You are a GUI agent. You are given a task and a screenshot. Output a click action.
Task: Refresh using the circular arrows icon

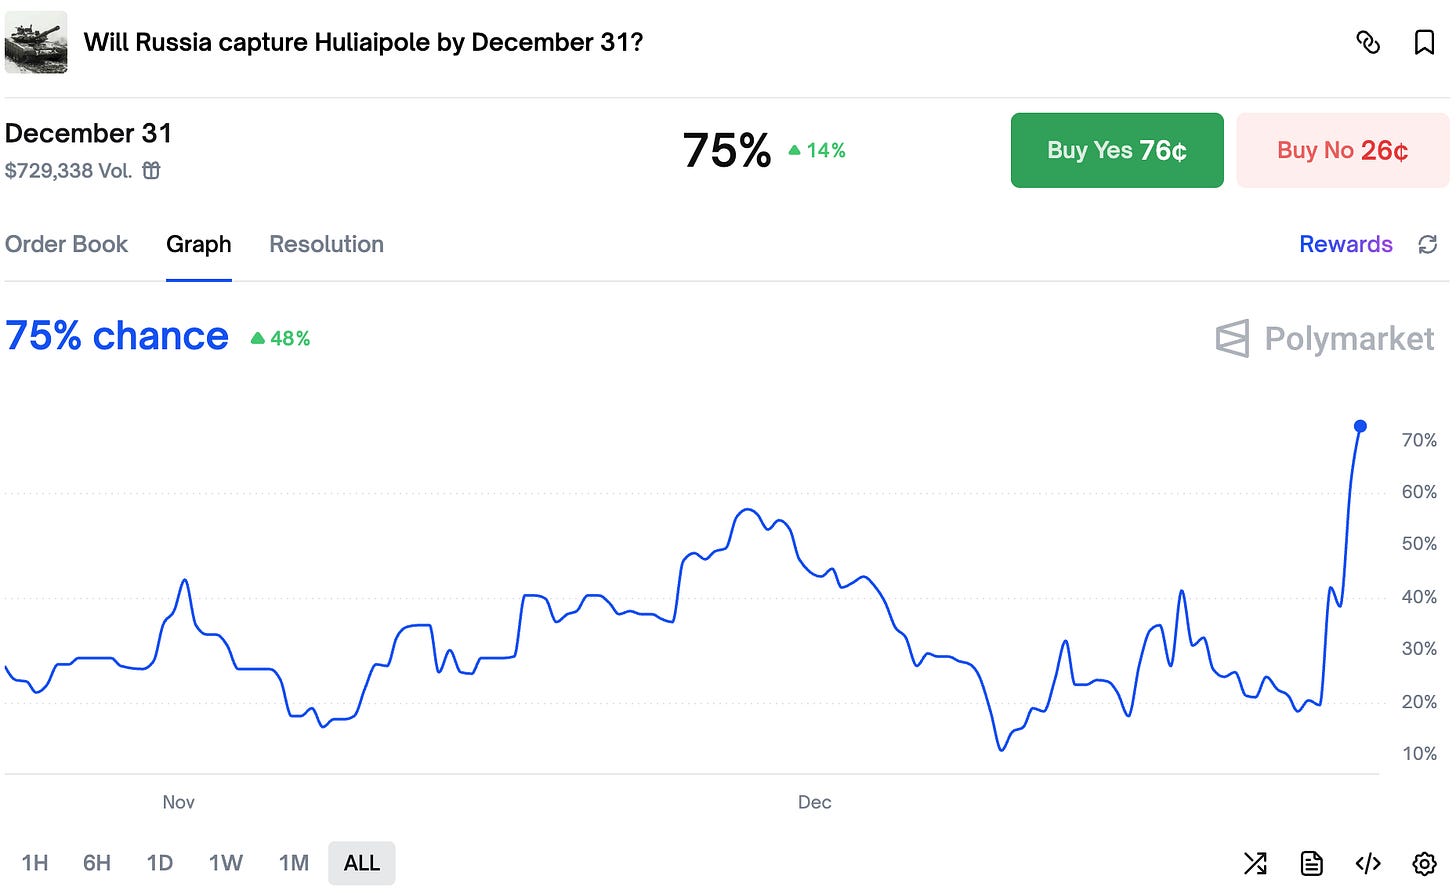tap(1428, 244)
